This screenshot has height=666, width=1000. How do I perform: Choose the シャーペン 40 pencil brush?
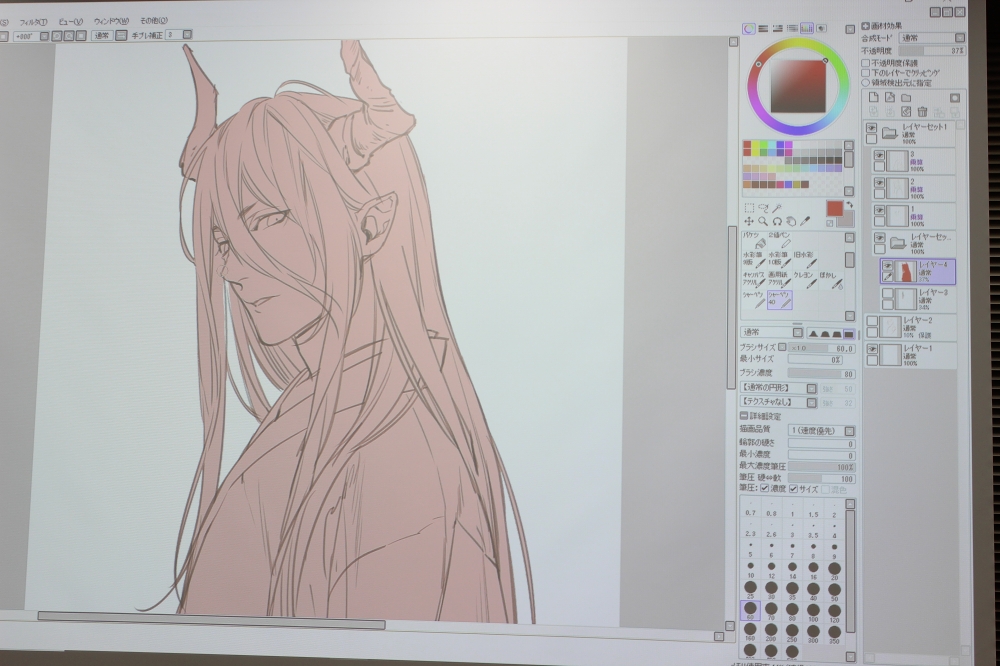(x=779, y=300)
